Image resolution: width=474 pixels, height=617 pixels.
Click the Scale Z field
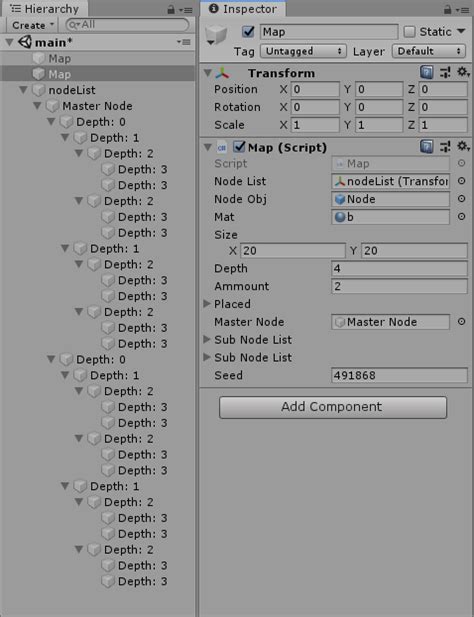point(443,125)
